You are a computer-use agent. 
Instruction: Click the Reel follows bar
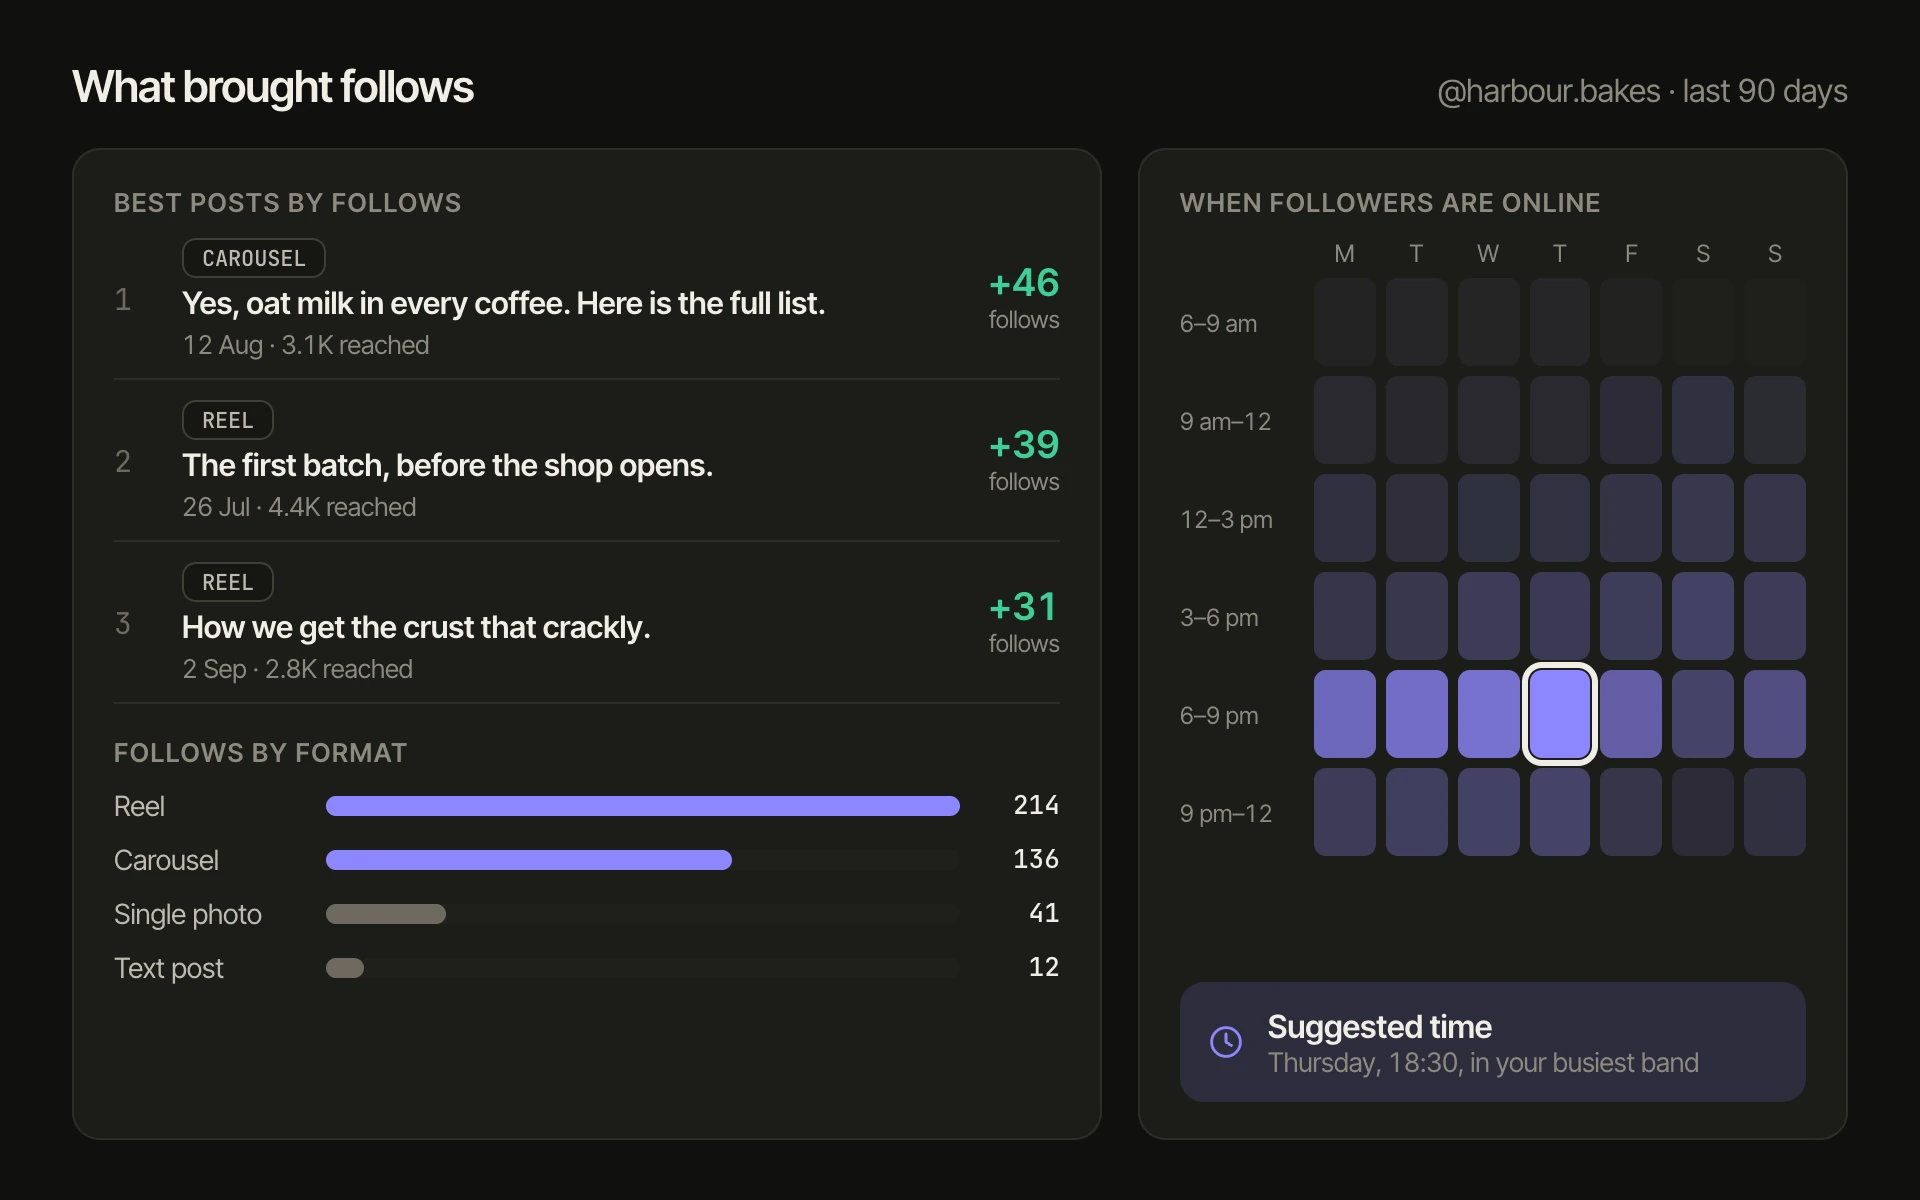643,806
